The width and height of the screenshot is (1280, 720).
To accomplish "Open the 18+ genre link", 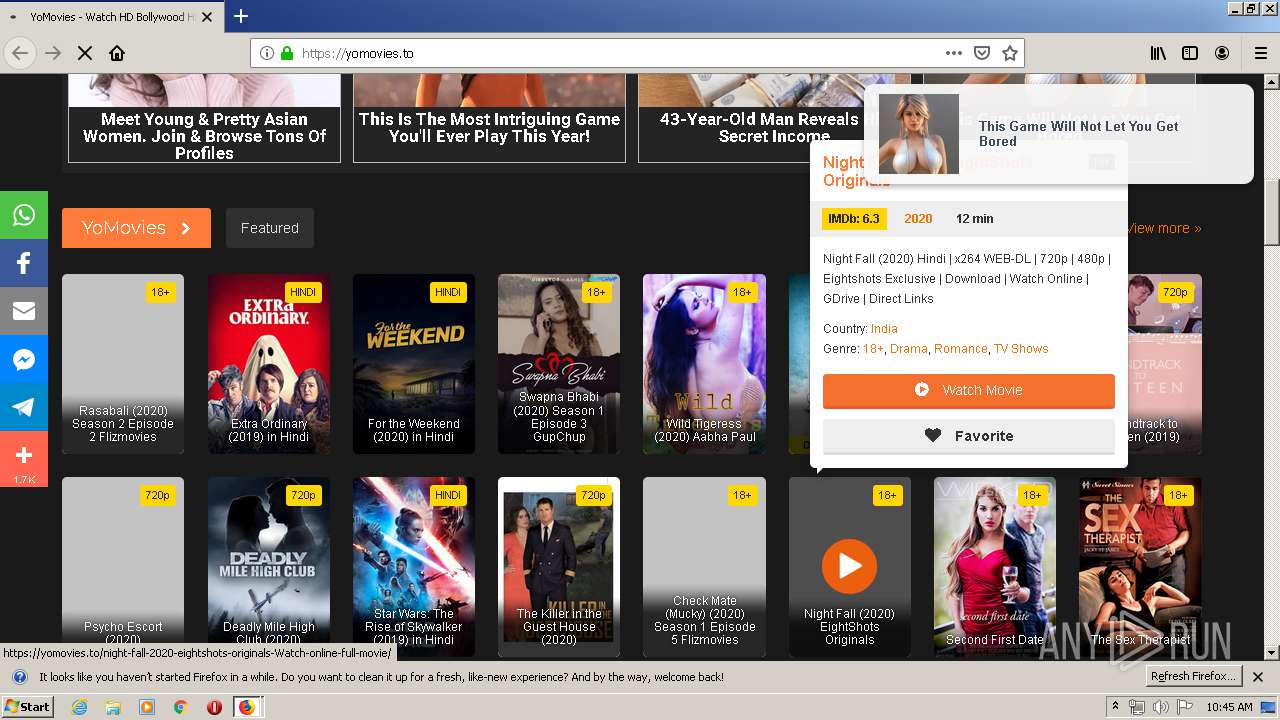I will pos(873,349).
